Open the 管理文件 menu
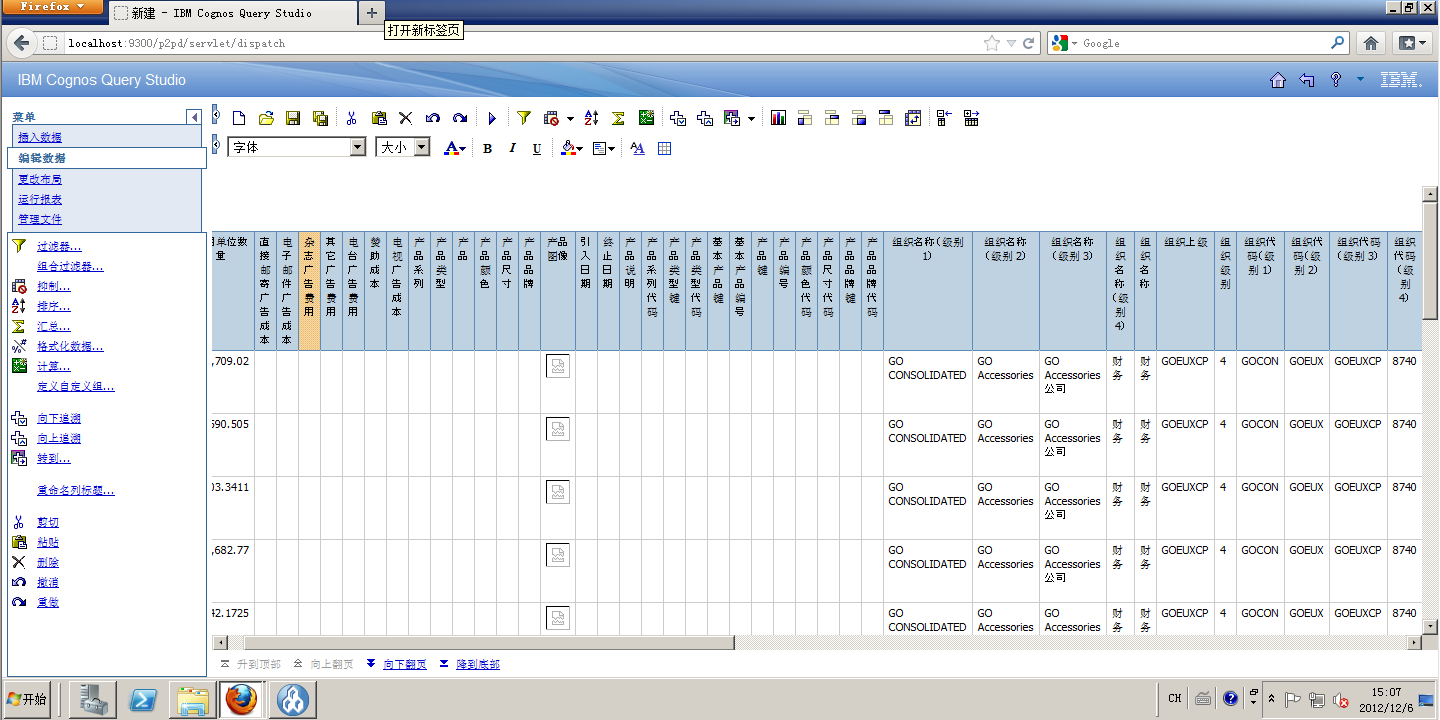The image size is (1440, 720). click(x=40, y=219)
